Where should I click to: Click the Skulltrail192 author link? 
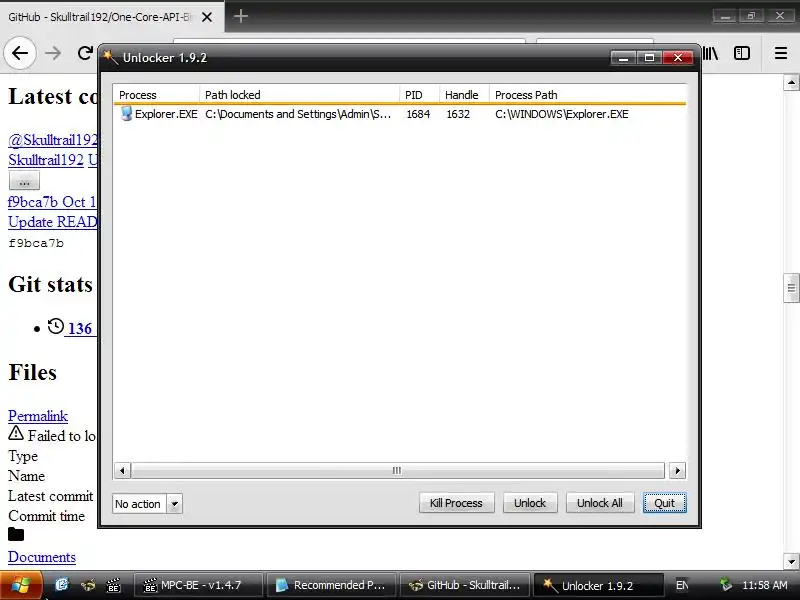[46, 160]
